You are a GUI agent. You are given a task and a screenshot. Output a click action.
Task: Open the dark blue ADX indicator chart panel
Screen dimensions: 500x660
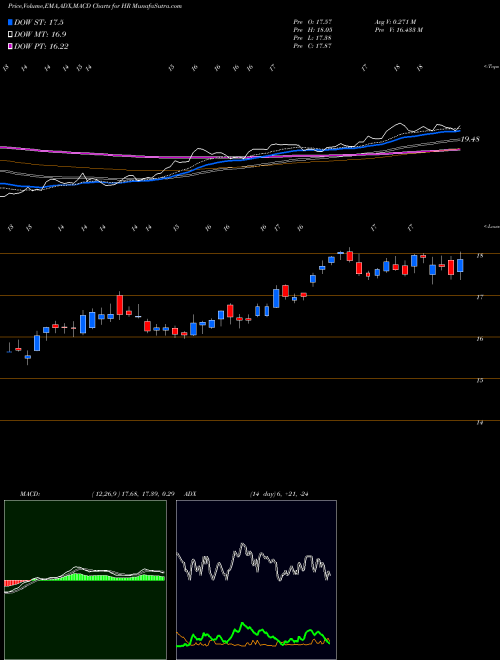coord(256,580)
